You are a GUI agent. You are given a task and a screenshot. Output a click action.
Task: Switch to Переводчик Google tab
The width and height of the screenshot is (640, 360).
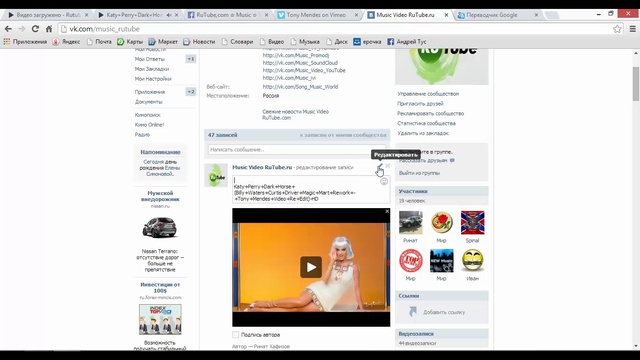(x=492, y=15)
